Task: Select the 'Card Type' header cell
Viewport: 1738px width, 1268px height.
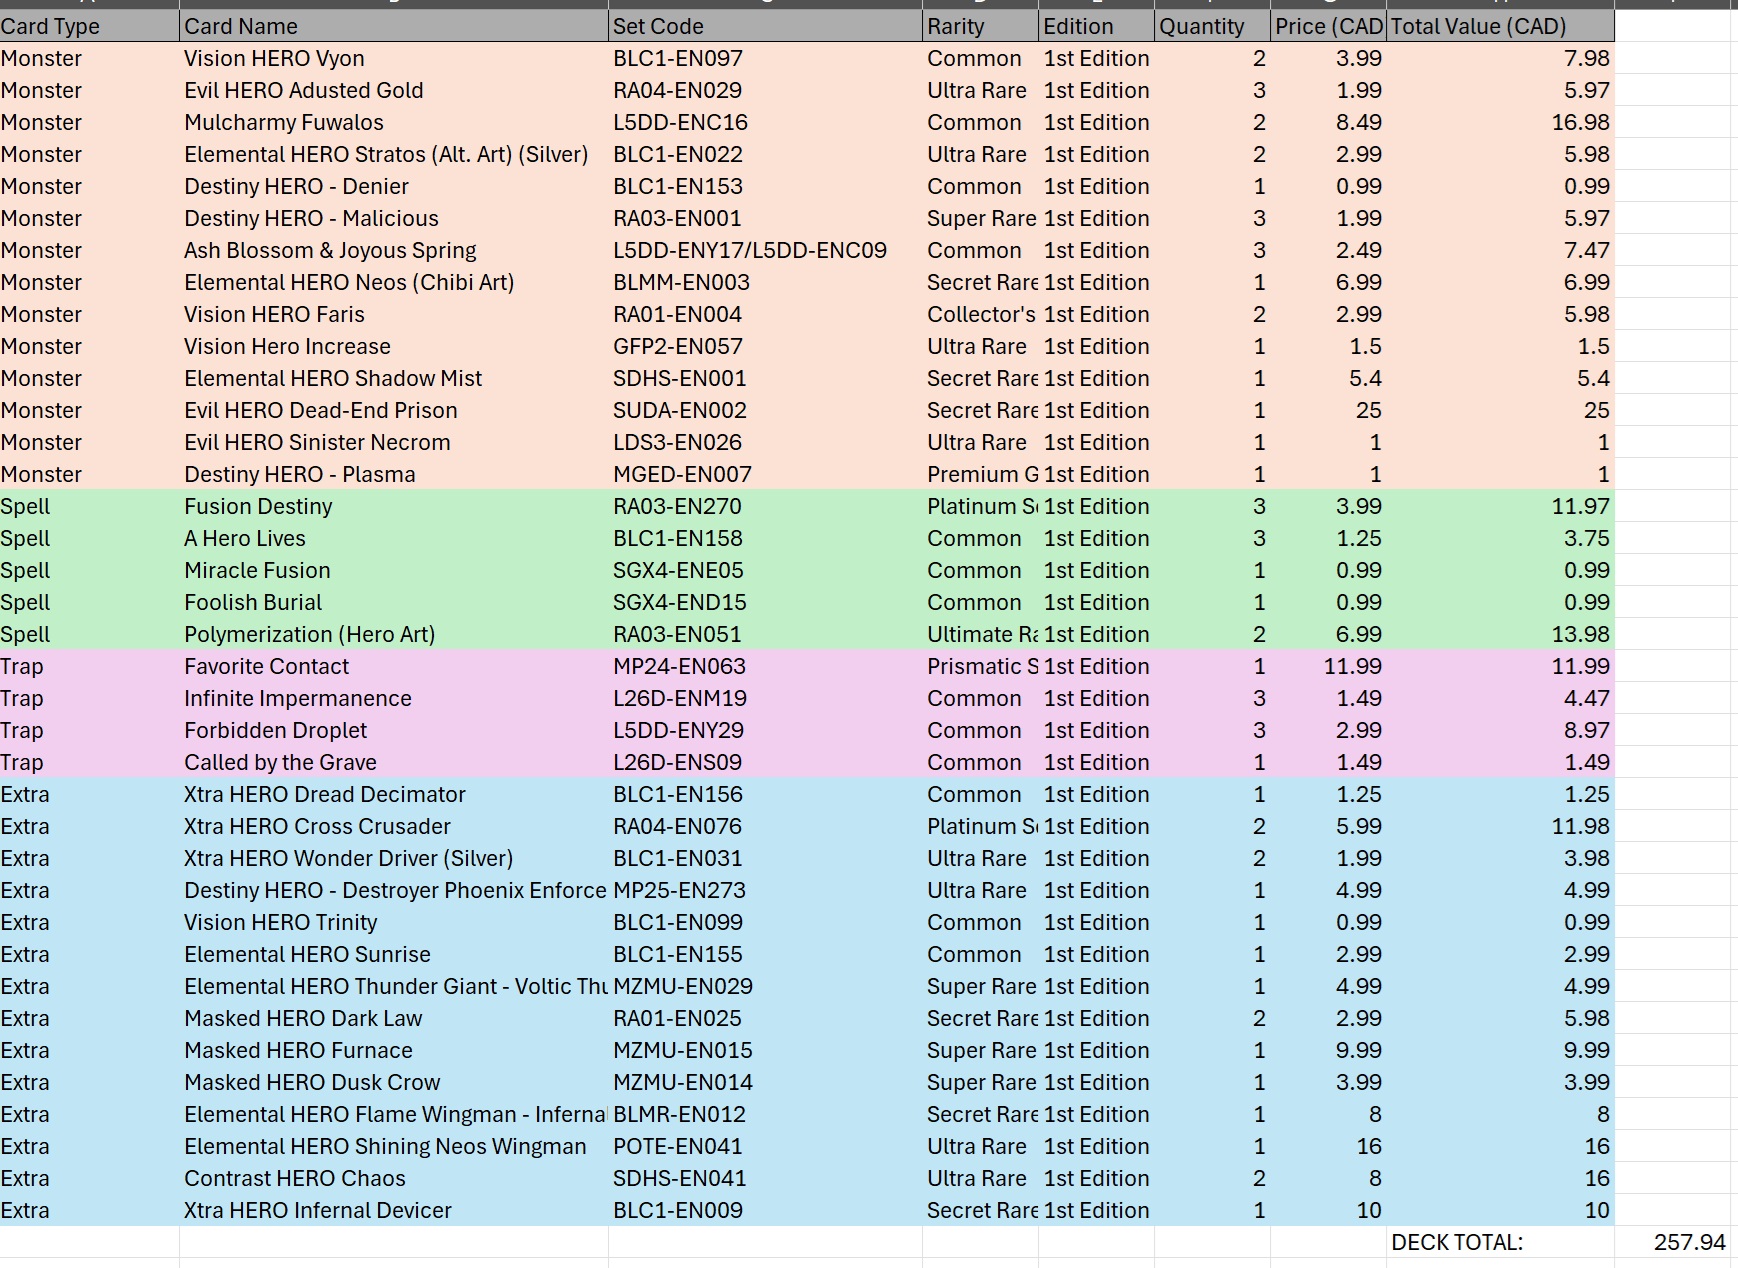Action: (89, 26)
